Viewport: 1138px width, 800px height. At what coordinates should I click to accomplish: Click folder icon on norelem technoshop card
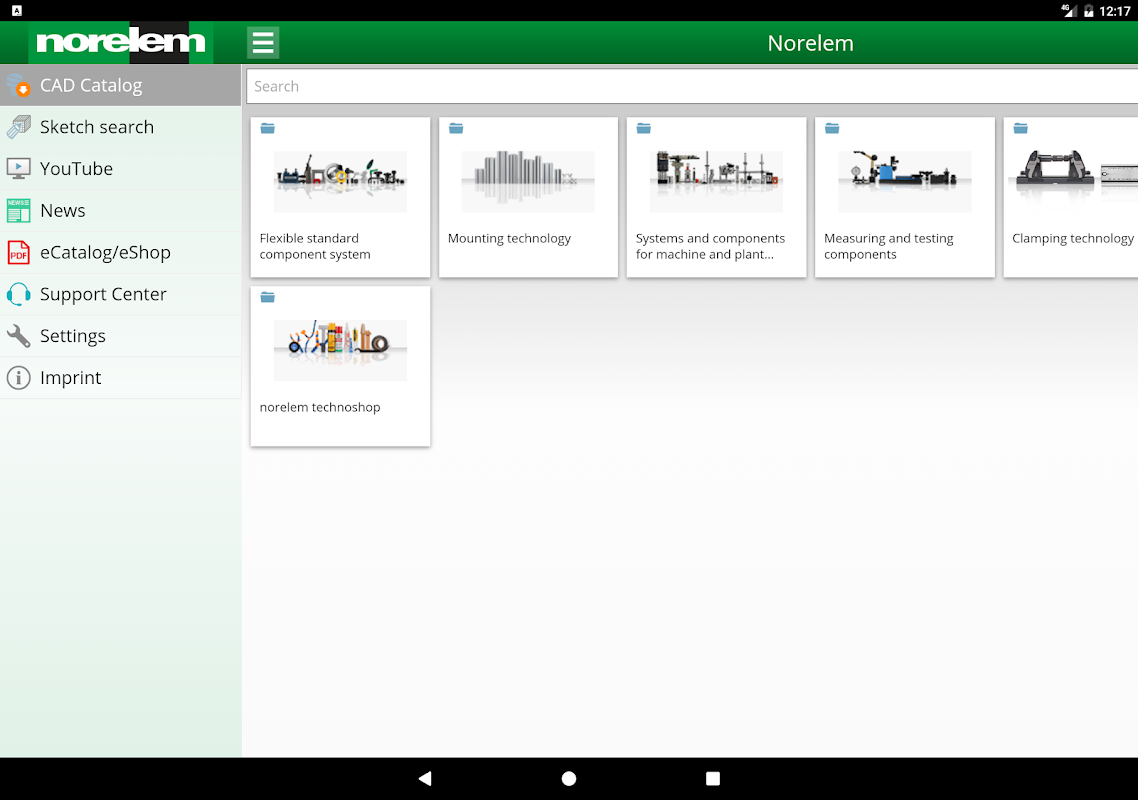point(268,298)
